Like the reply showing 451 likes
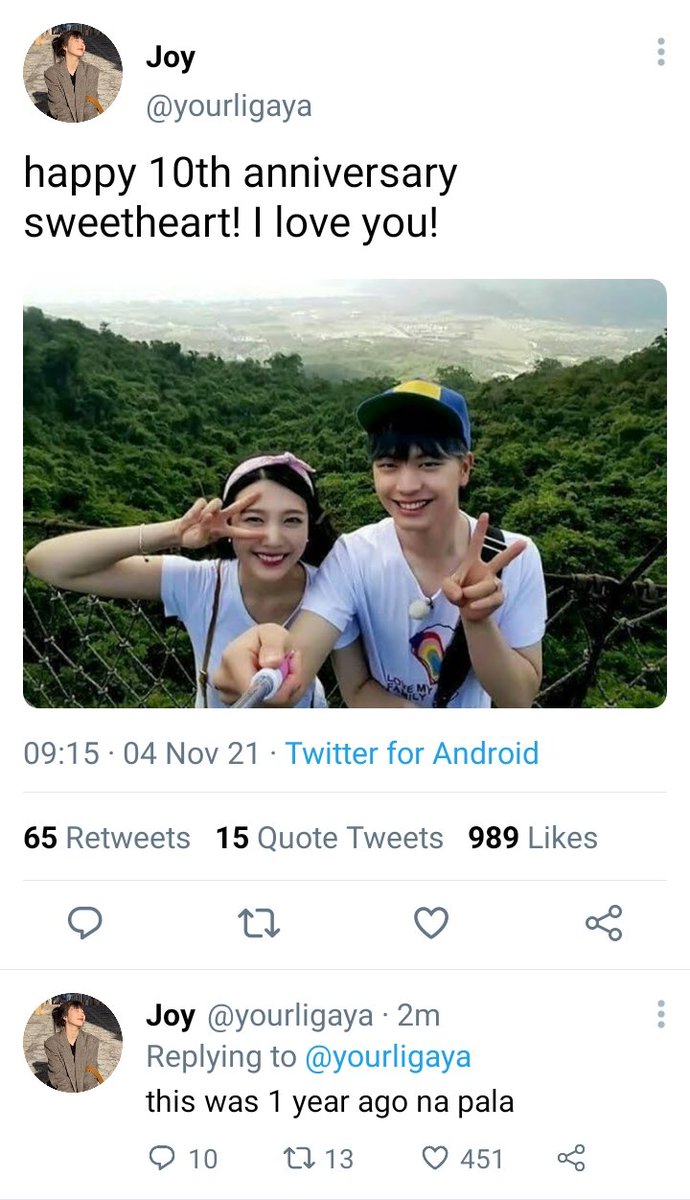 click(x=462, y=1159)
